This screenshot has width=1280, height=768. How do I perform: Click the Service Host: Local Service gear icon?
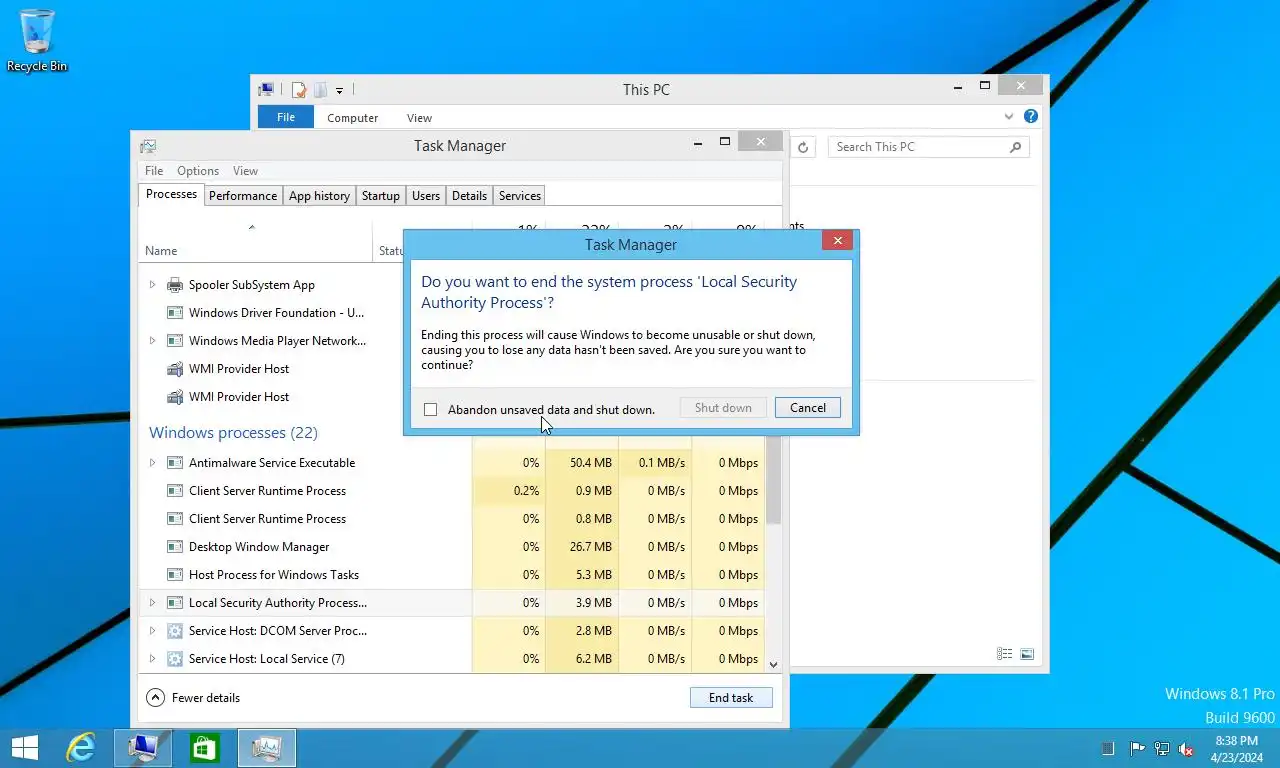click(175, 659)
